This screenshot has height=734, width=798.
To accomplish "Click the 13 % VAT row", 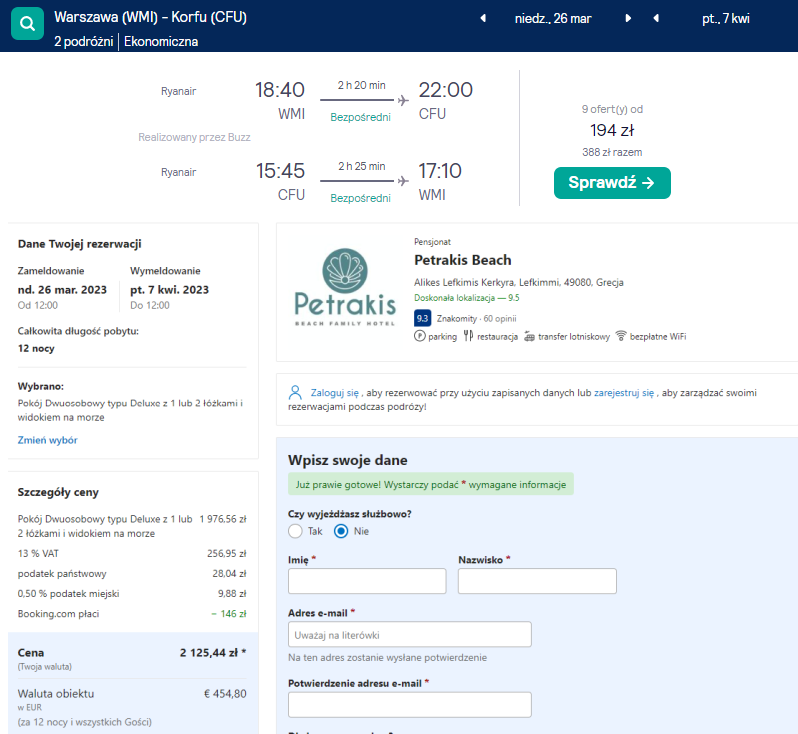I will coord(132,553).
